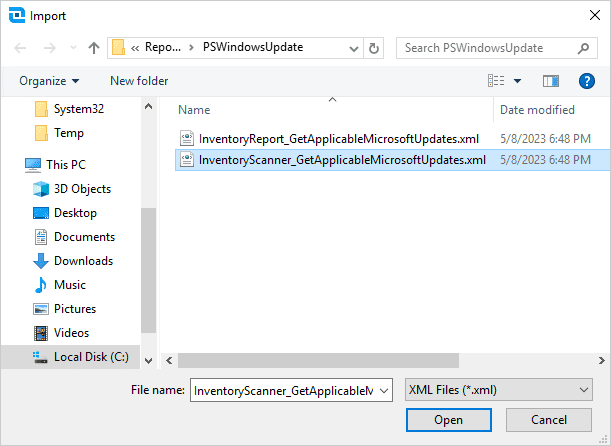611x446 pixels.
Task: Expand hidden breadcrumb path chevrons
Action: [x=135, y=48]
